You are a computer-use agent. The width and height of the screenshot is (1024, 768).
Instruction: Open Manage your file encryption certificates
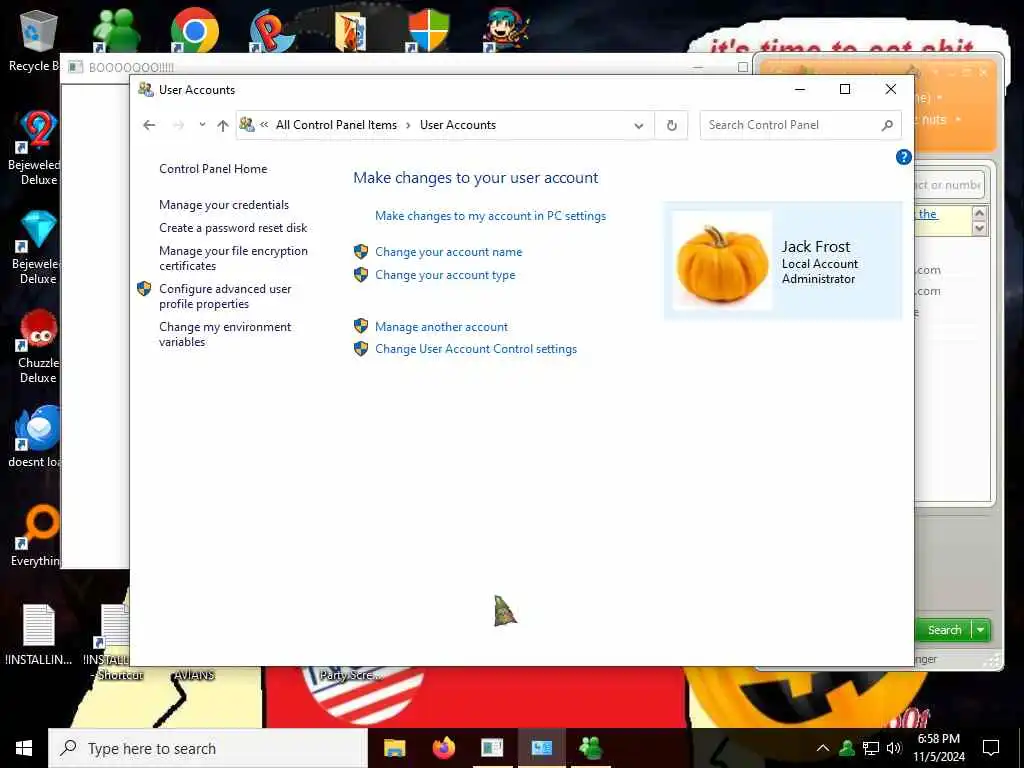point(233,258)
